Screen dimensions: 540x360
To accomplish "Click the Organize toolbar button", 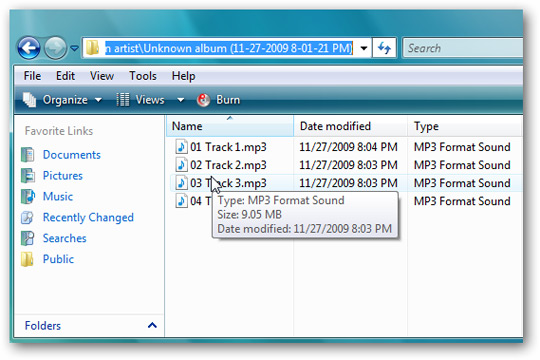I will (x=62, y=100).
